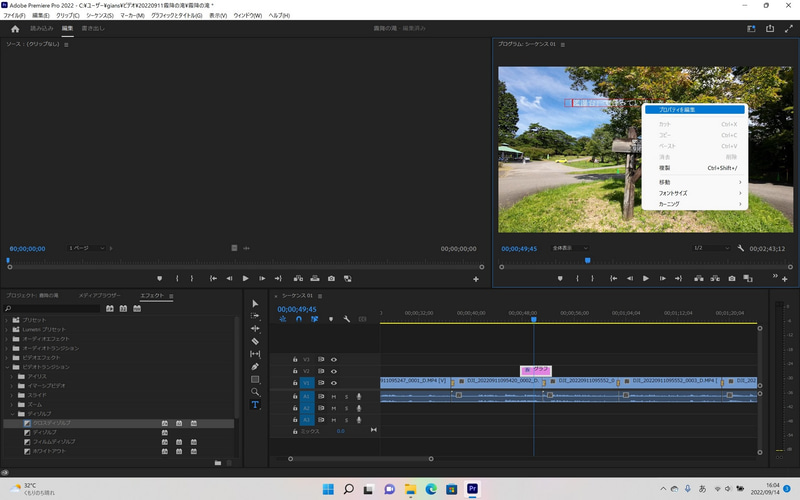
Task: Toggle V2 track output eye icon
Action: tap(334, 371)
